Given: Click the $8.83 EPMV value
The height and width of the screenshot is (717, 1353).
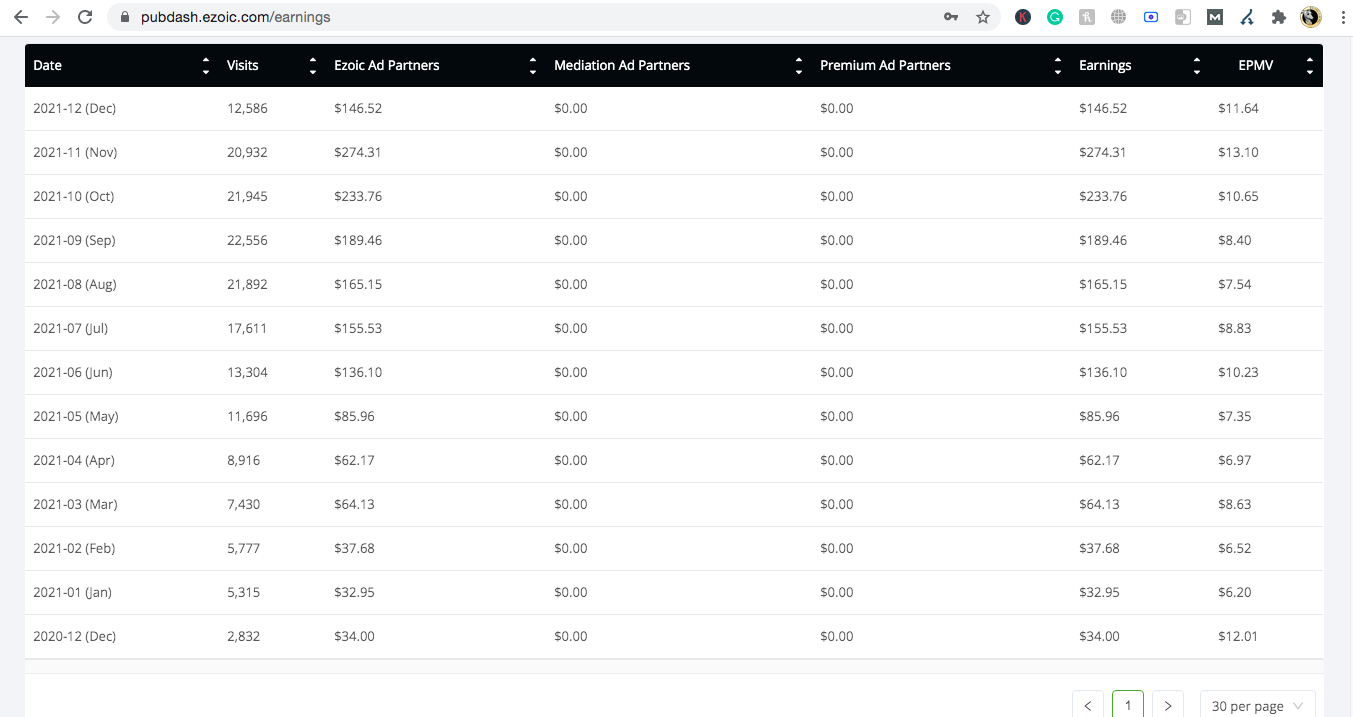Looking at the screenshot, I should [1234, 328].
